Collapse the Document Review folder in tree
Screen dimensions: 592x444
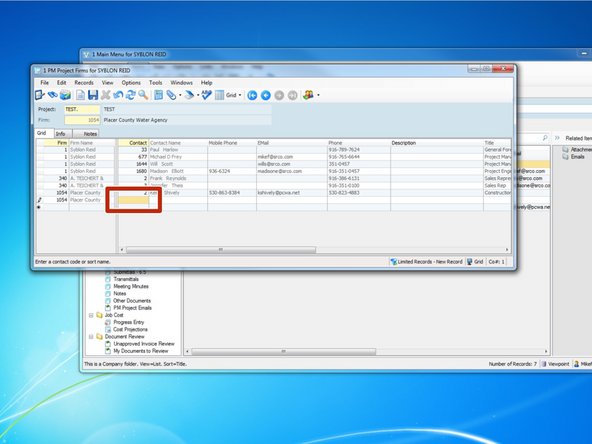(91, 336)
